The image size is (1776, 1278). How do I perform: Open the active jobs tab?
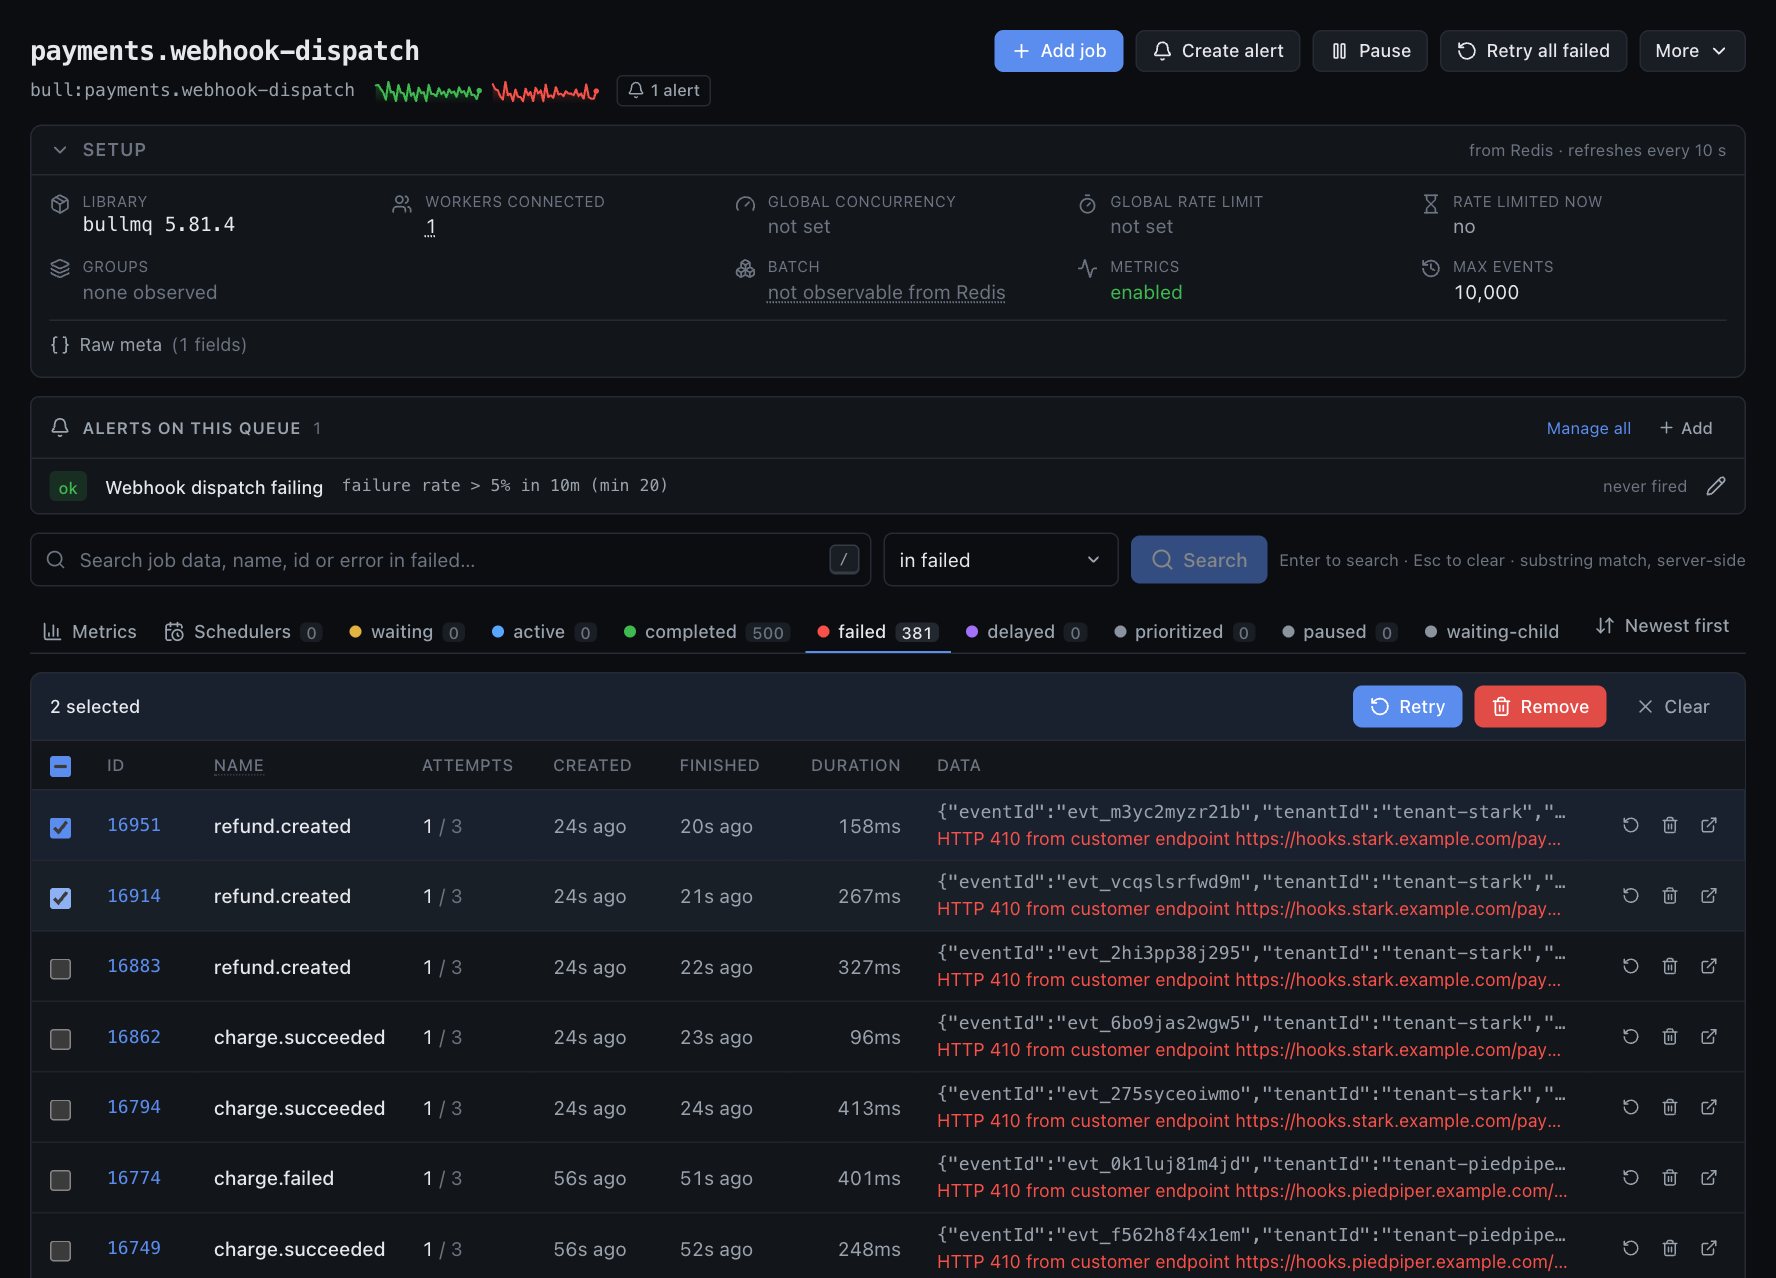point(544,632)
